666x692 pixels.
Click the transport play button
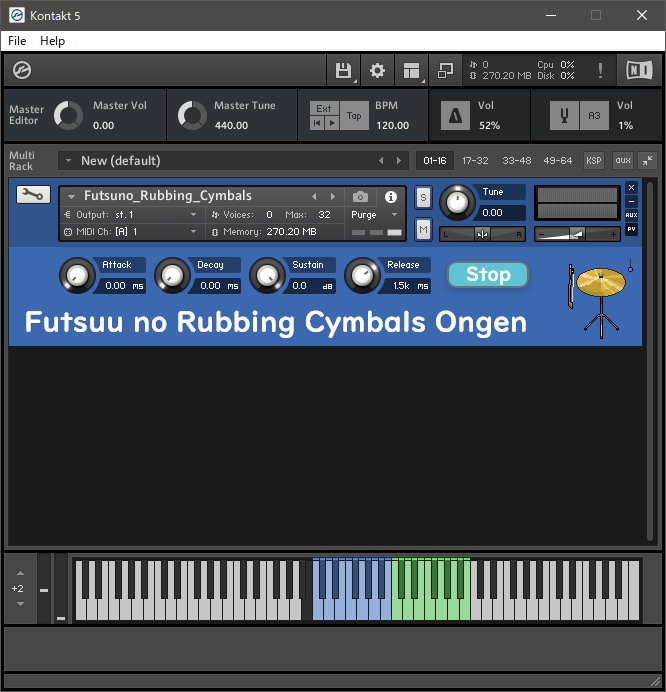(x=332, y=123)
